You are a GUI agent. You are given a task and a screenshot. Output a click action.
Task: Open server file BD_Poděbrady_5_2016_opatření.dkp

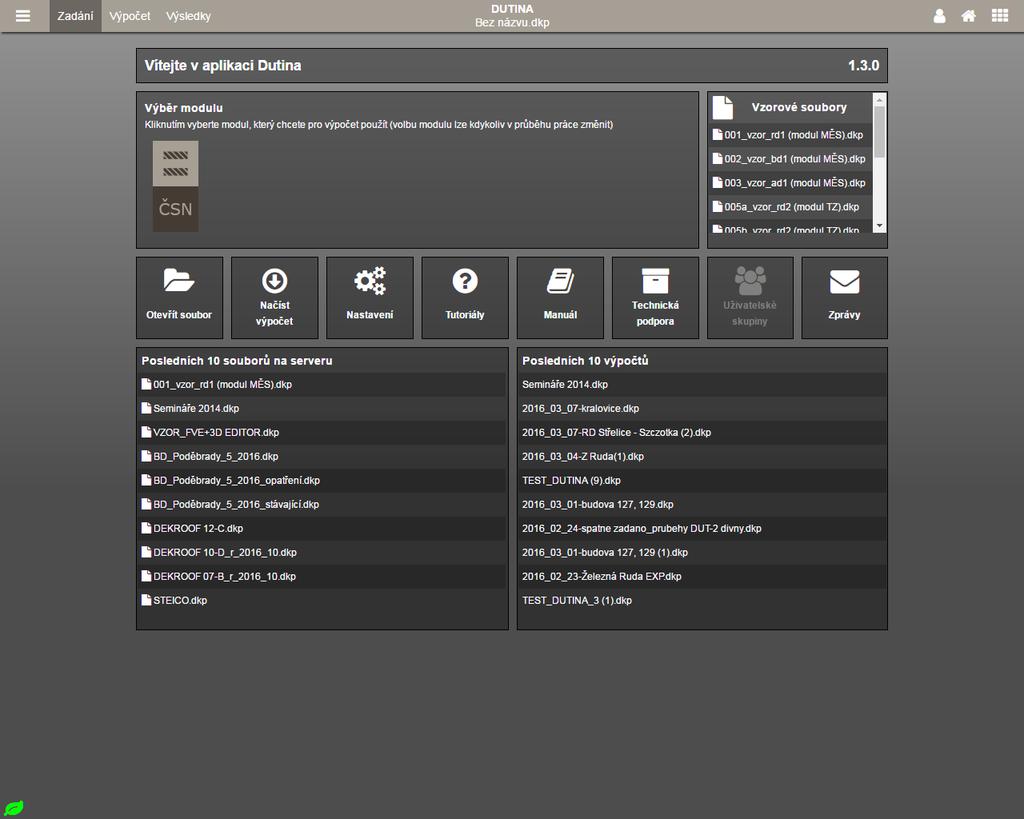[322, 481]
